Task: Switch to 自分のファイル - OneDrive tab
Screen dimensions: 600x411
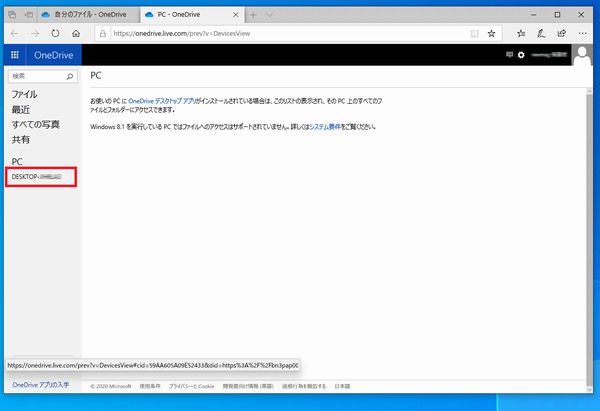Action: (90, 15)
